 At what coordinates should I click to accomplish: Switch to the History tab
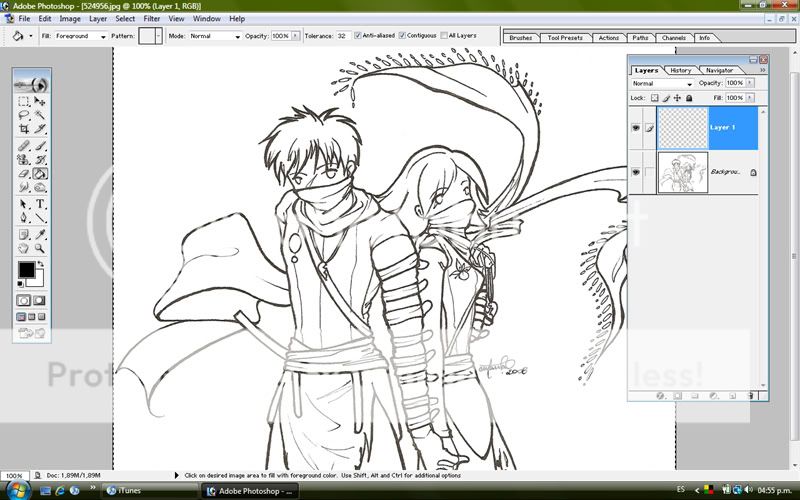point(680,70)
